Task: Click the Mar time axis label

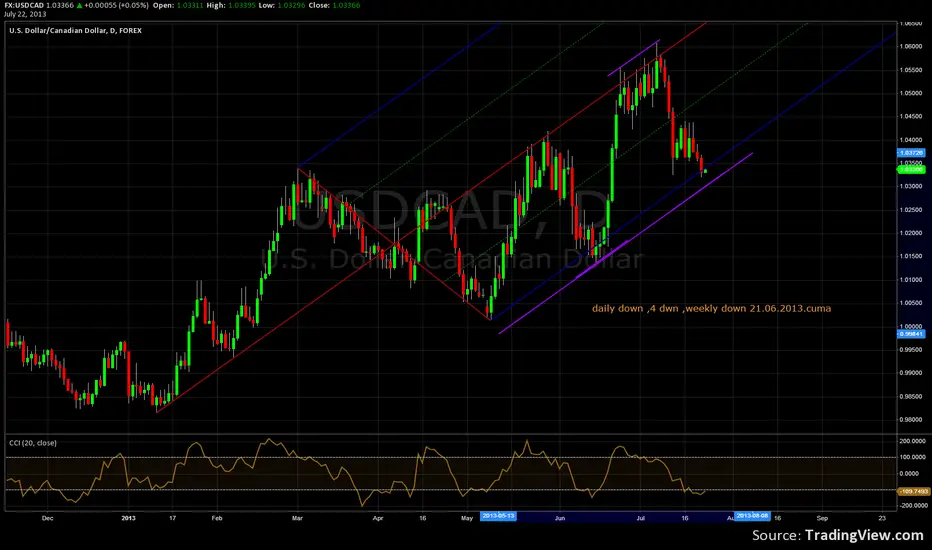Action: tap(297, 518)
